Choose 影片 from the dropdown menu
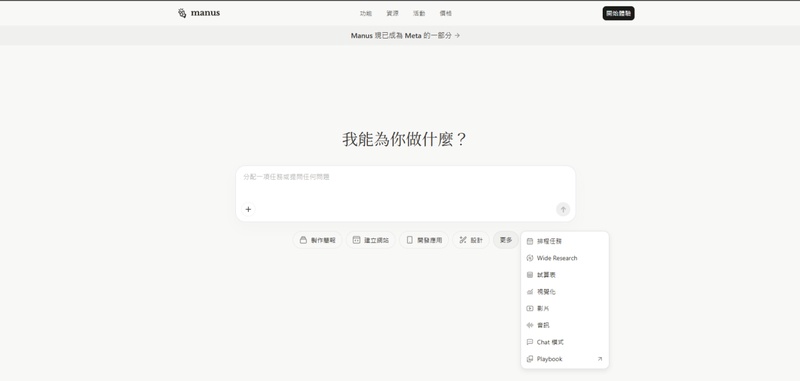 coord(565,309)
